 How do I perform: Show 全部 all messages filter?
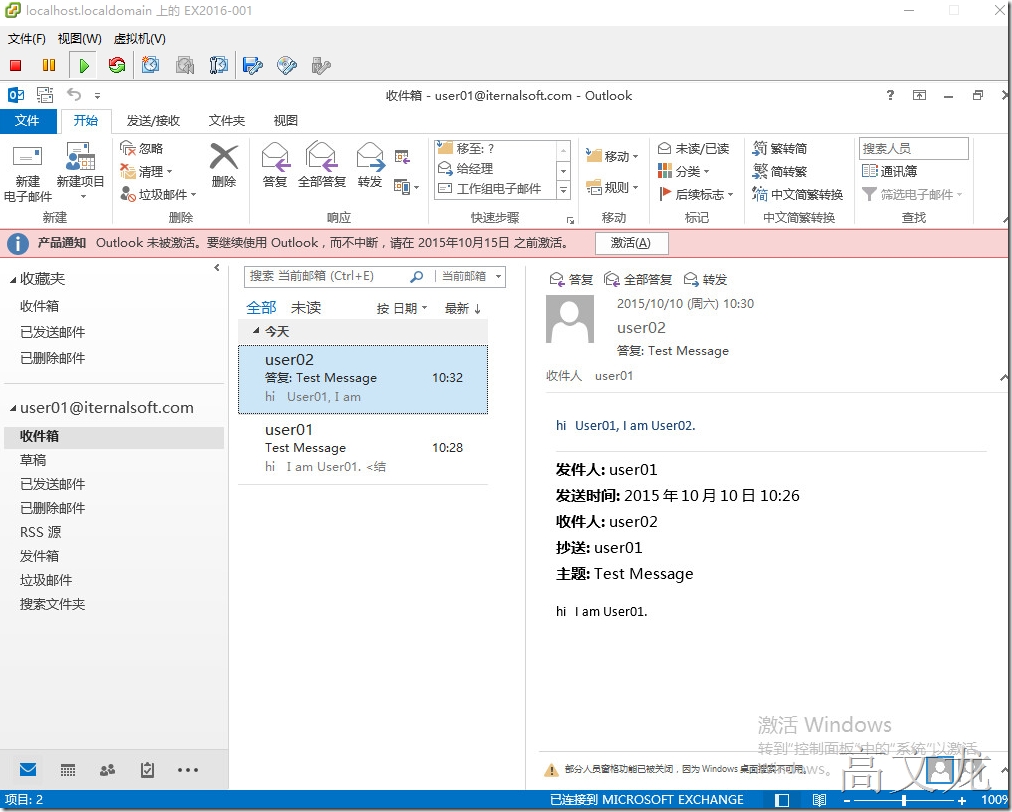click(x=261, y=308)
